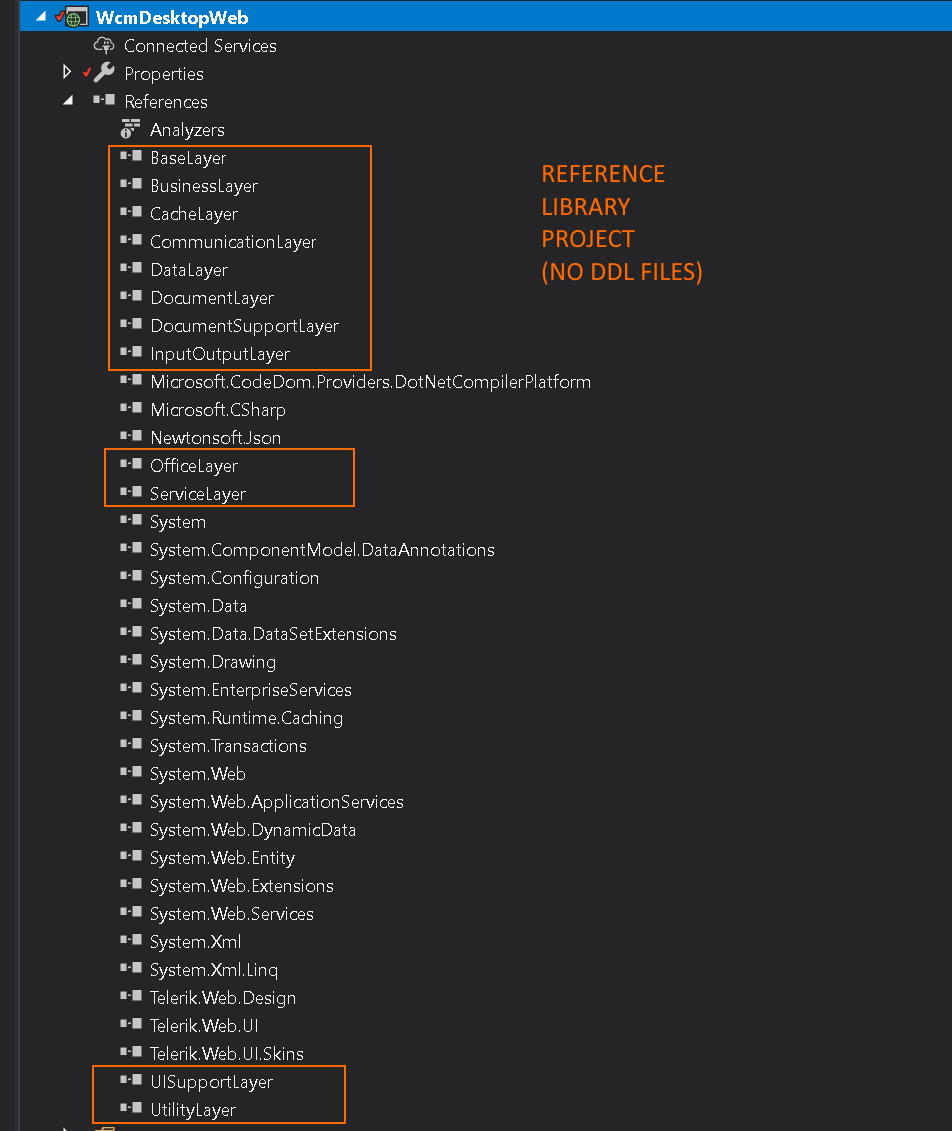This screenshot has width=952, height=1131.
Task: Select the Analyzers icon under References
Action: coord(128,129)
